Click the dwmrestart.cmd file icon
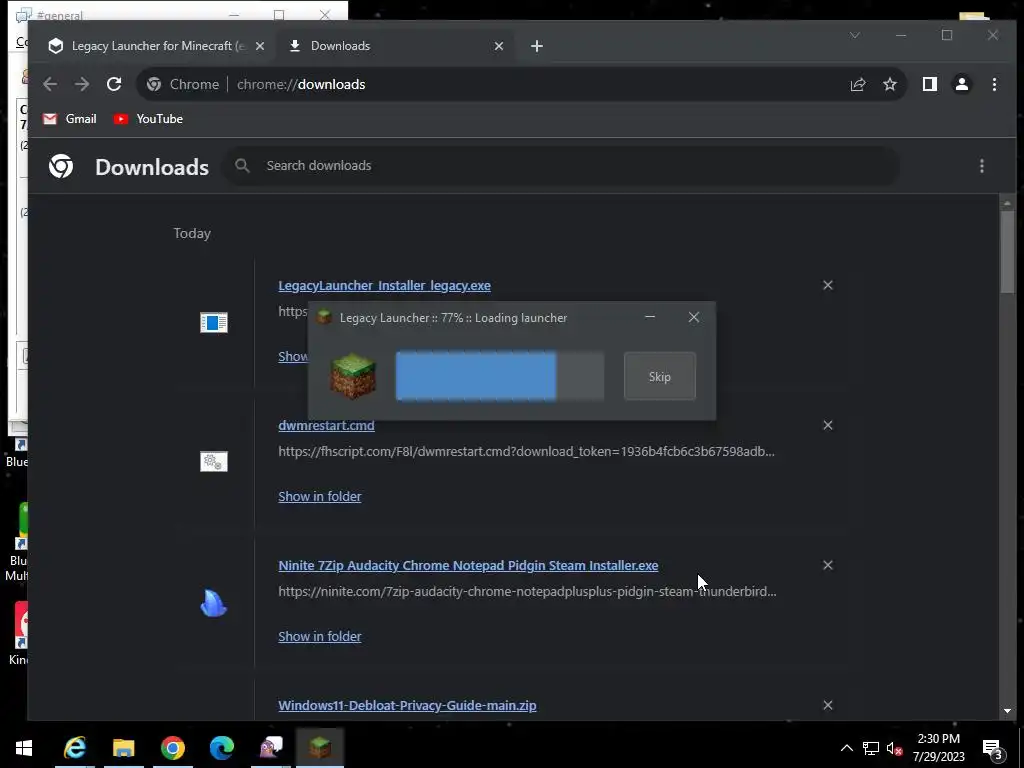This screenshot has height=768, width=1024. [214, 462]
